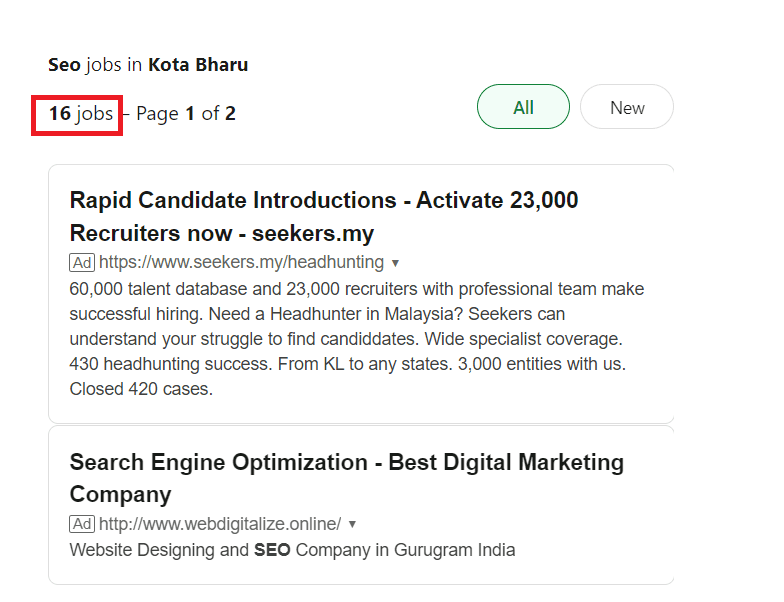The image size is (784, 602).
Task: Click the 'Seo jobs in Kota Bharu' heading
Action: 148,65
